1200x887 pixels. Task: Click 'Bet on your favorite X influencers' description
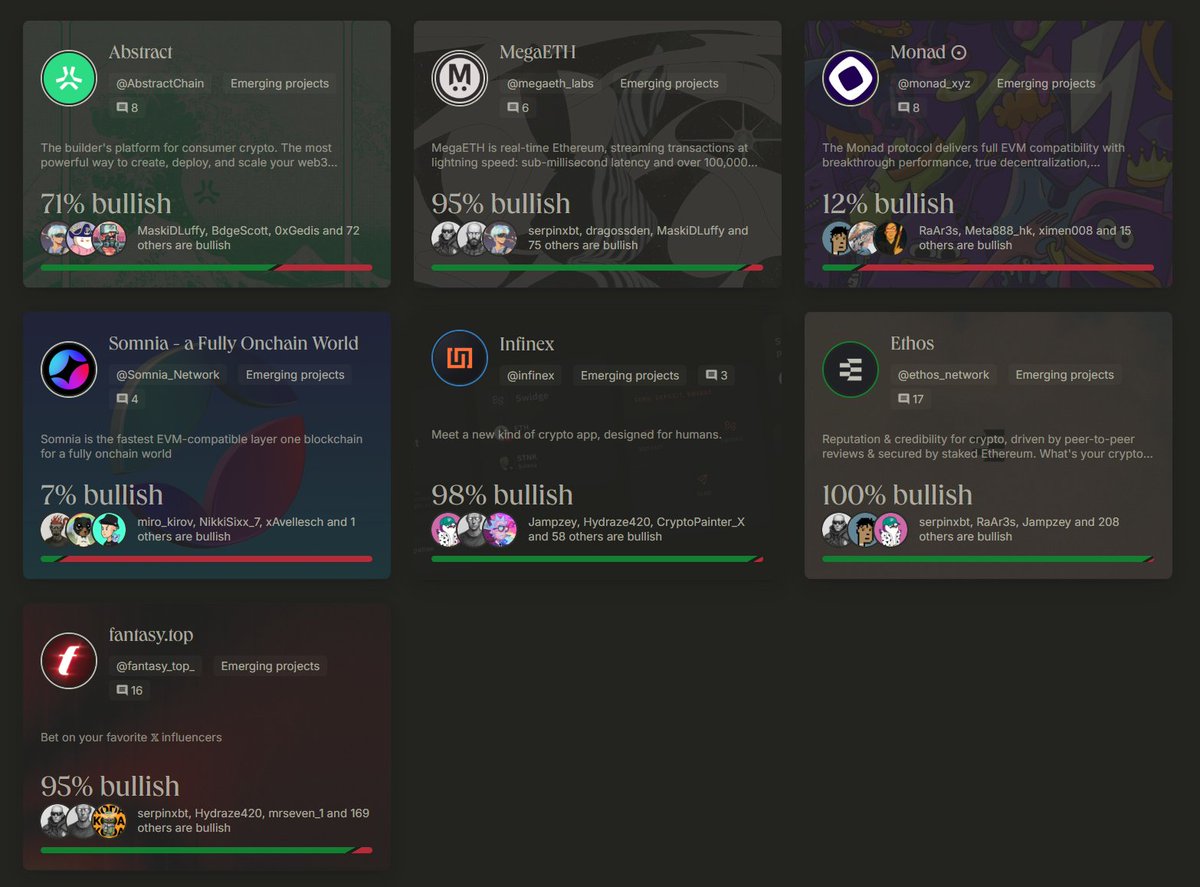(x=131, y=737)
